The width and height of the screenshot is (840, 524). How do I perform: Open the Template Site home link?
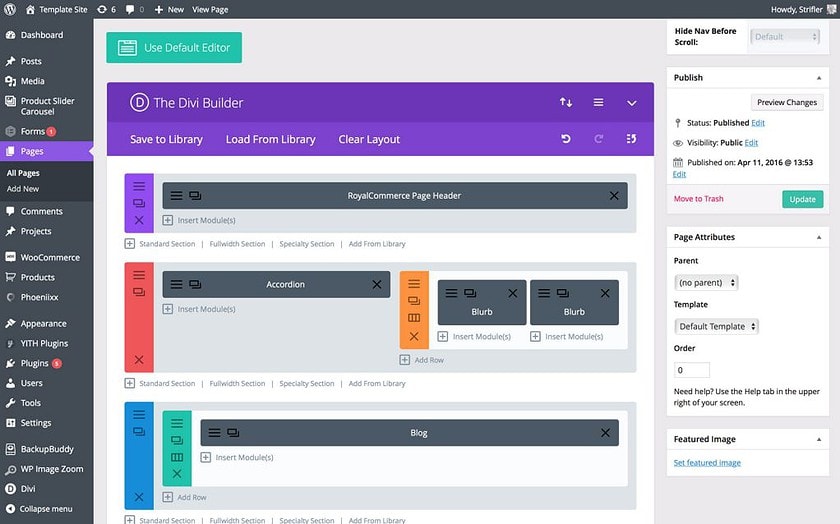pyautogui.click(x=56, y=9)
